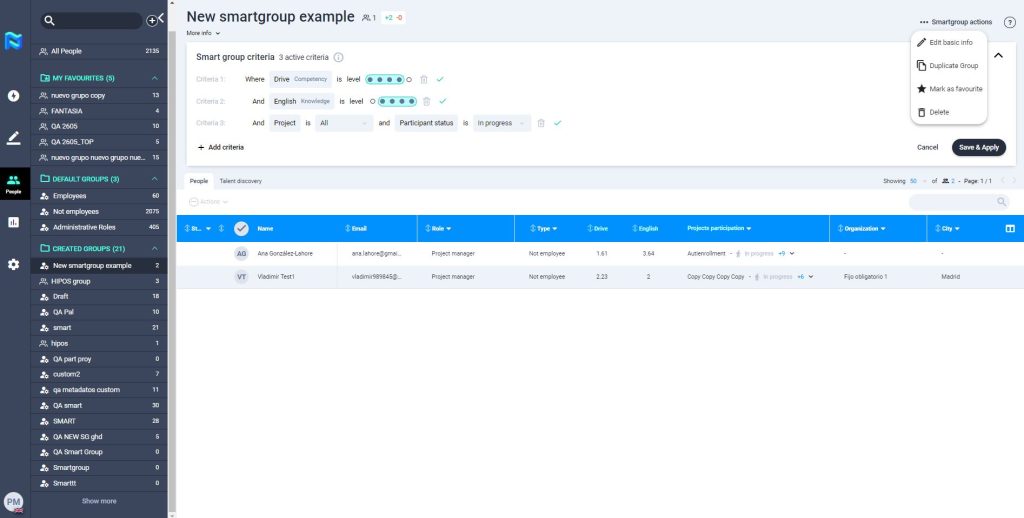Click the info icon beside active criteria
The width and height of the screenshot is (1024, 518).
click(x=339, y=58)
